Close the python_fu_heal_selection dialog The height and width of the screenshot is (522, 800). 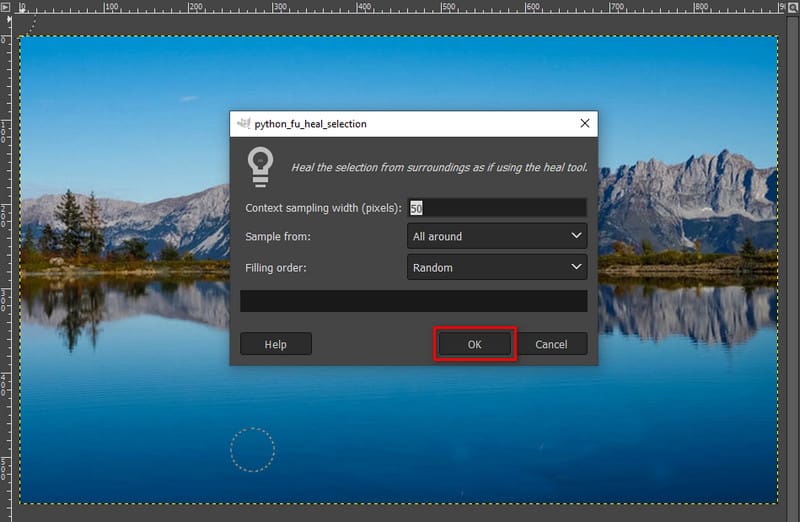584,124
